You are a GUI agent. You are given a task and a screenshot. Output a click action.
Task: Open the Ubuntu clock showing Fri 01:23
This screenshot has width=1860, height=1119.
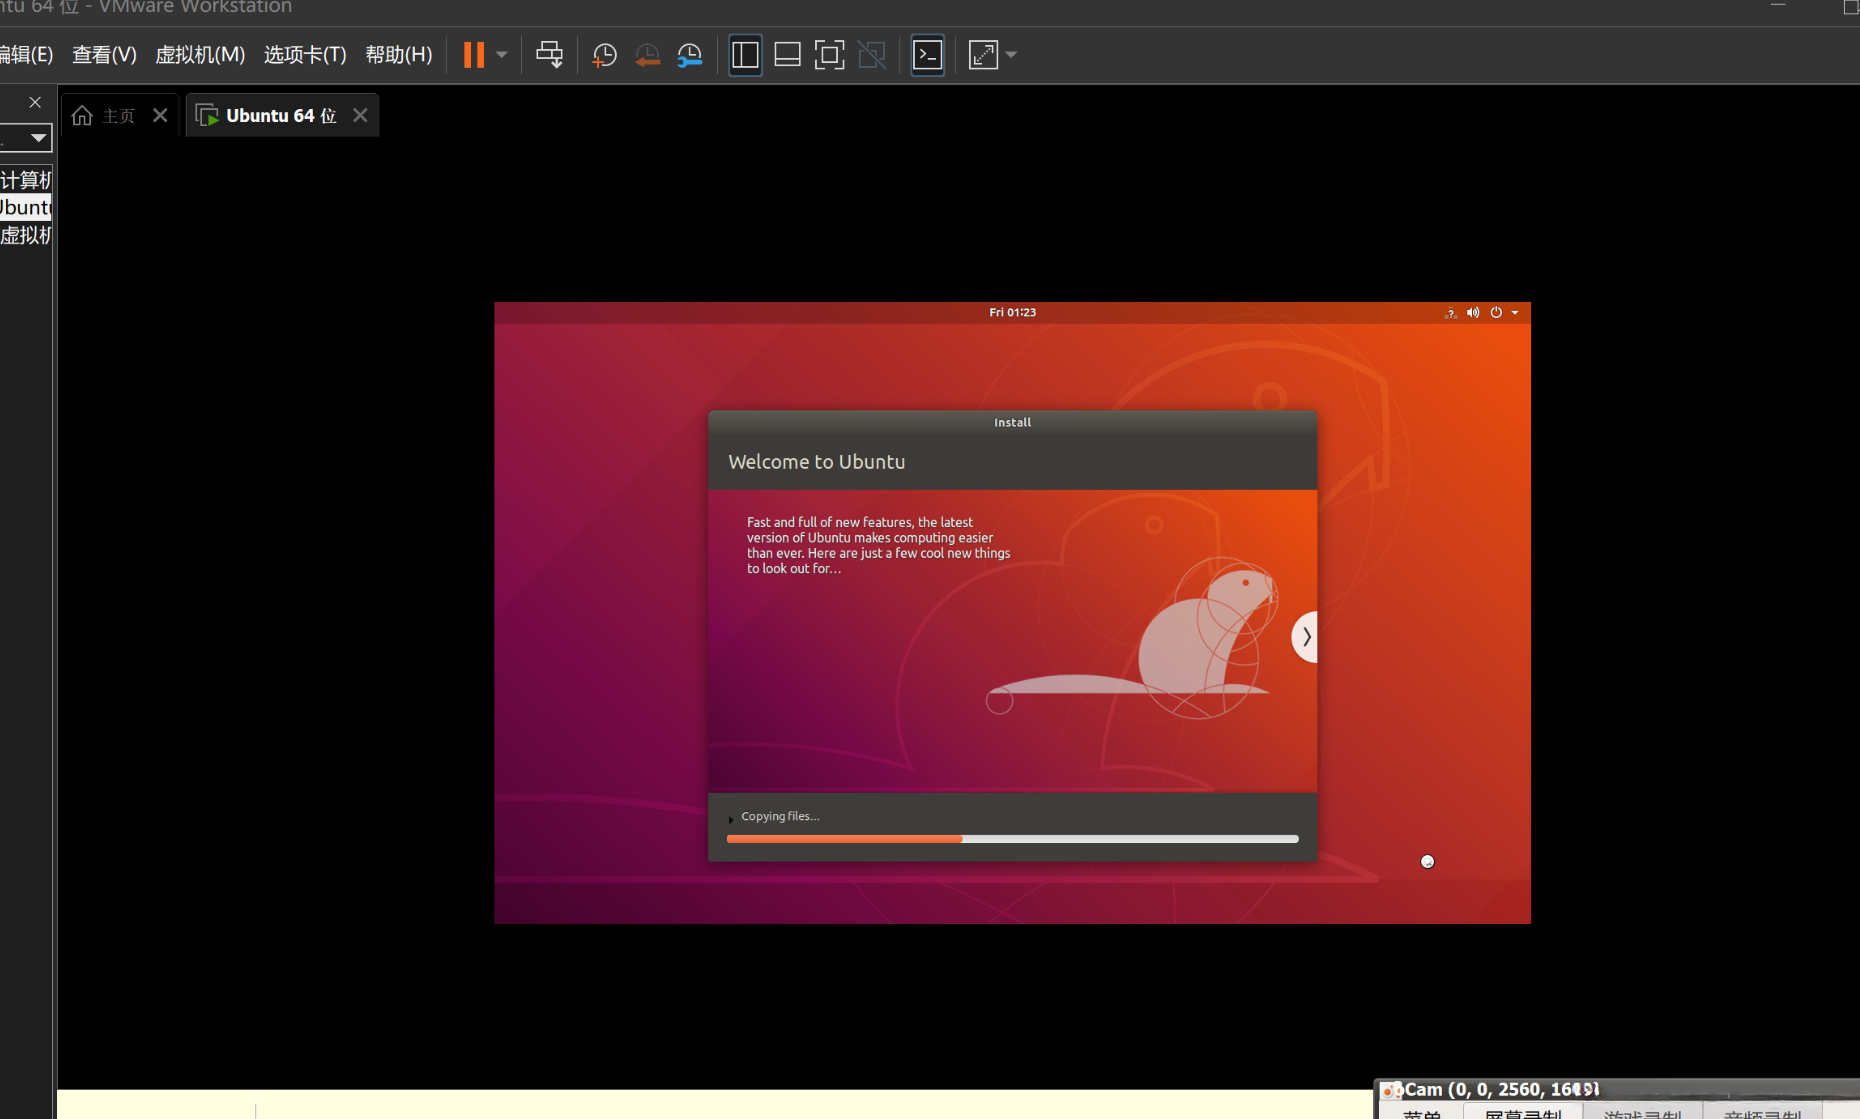click(x=1012, y=312)
